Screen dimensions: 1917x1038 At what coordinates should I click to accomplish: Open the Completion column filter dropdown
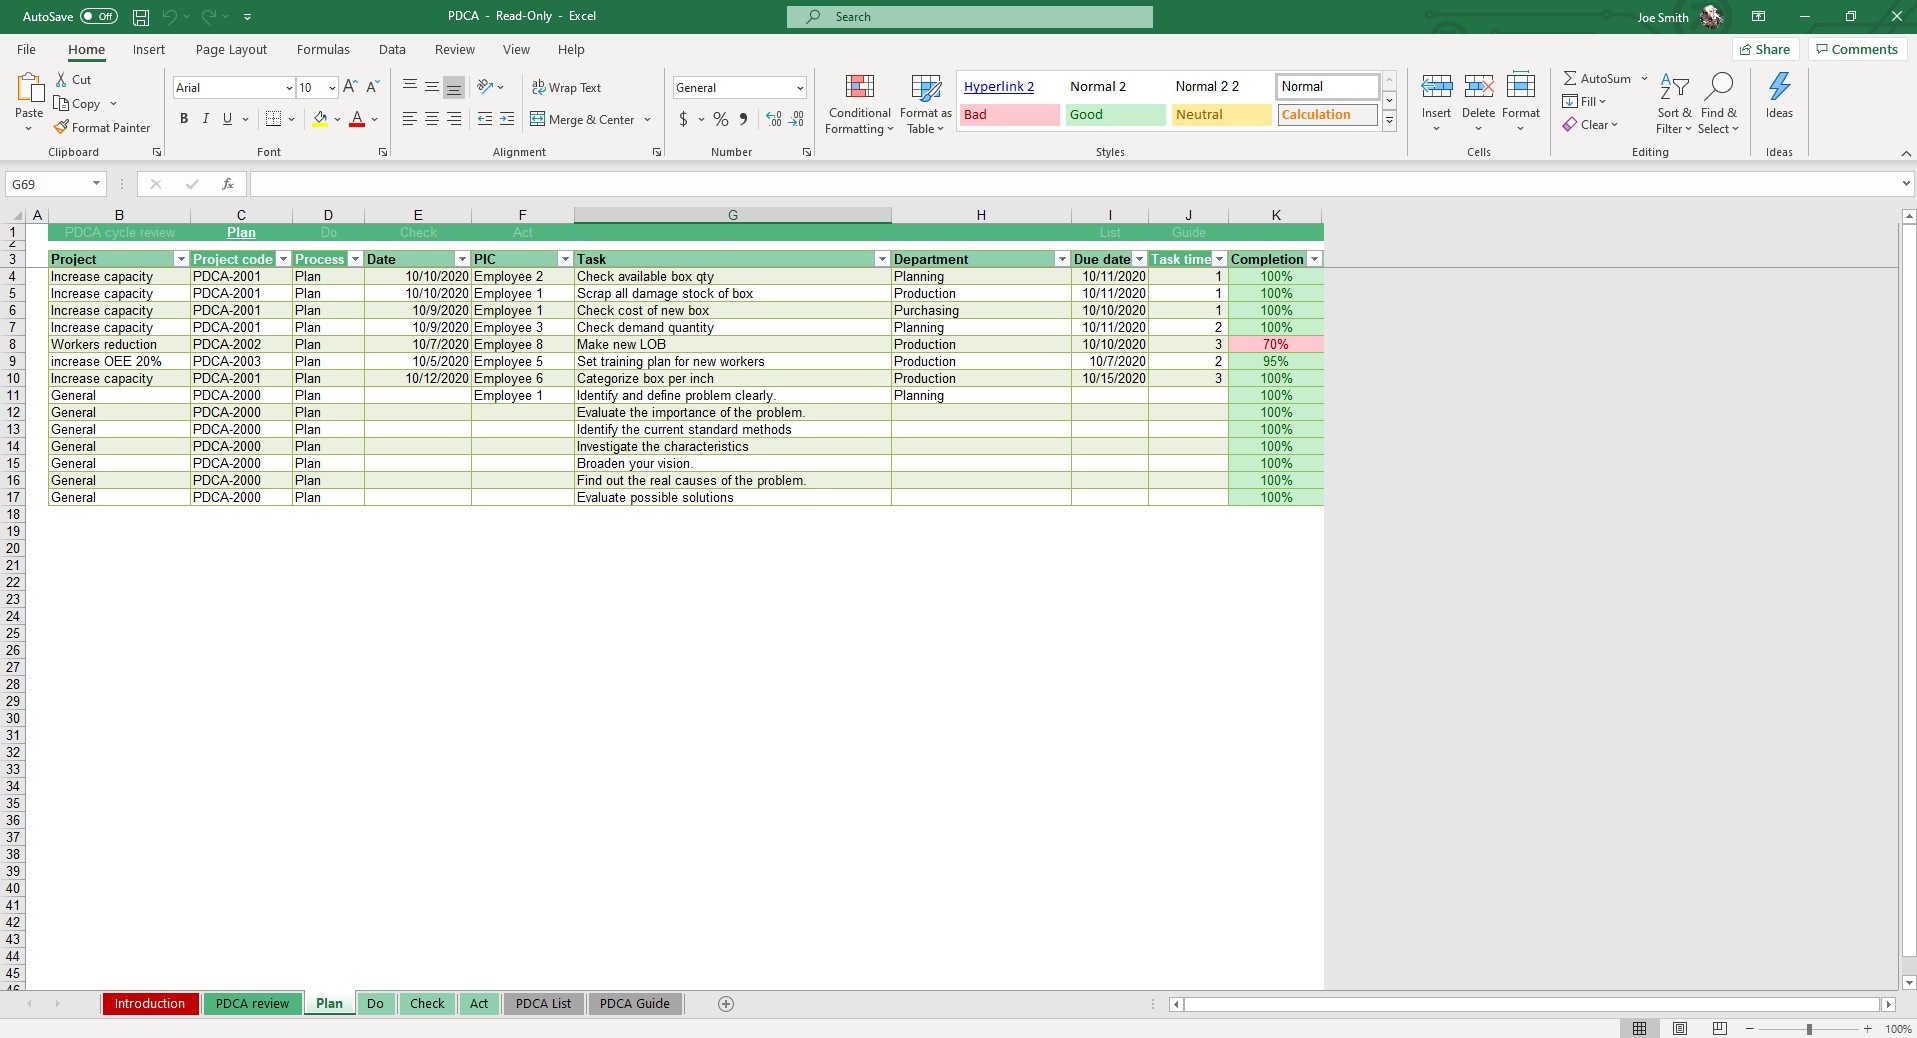click(x=1315, y=259)
